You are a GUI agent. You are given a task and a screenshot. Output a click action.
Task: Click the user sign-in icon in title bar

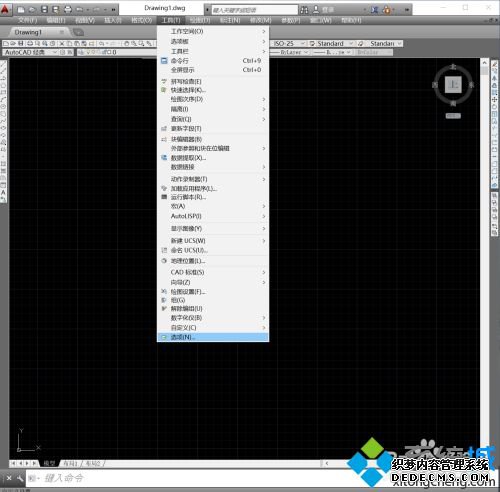(316, 10)
